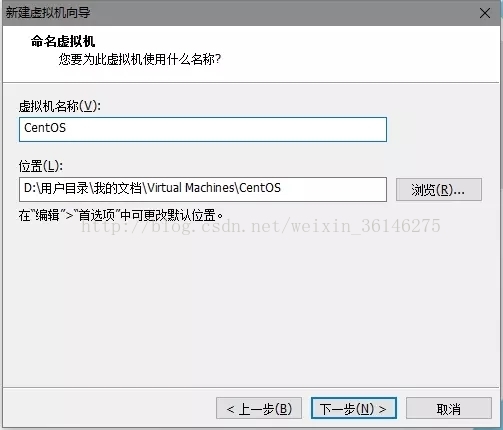Viewport: 503px width, 430px height.
Task: Go back with the 上一步(B) button
Action: coord(259,408)
